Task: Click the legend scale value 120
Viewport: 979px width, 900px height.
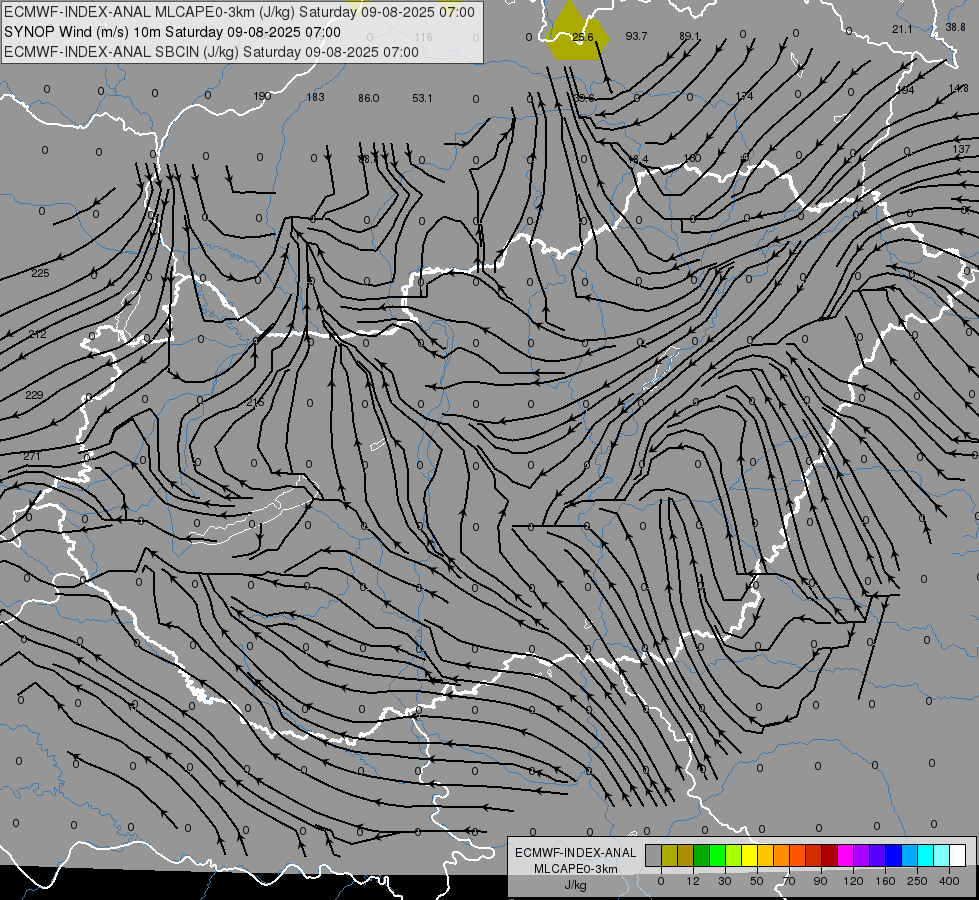Action: pyautogui.click(x=853, y=881)
